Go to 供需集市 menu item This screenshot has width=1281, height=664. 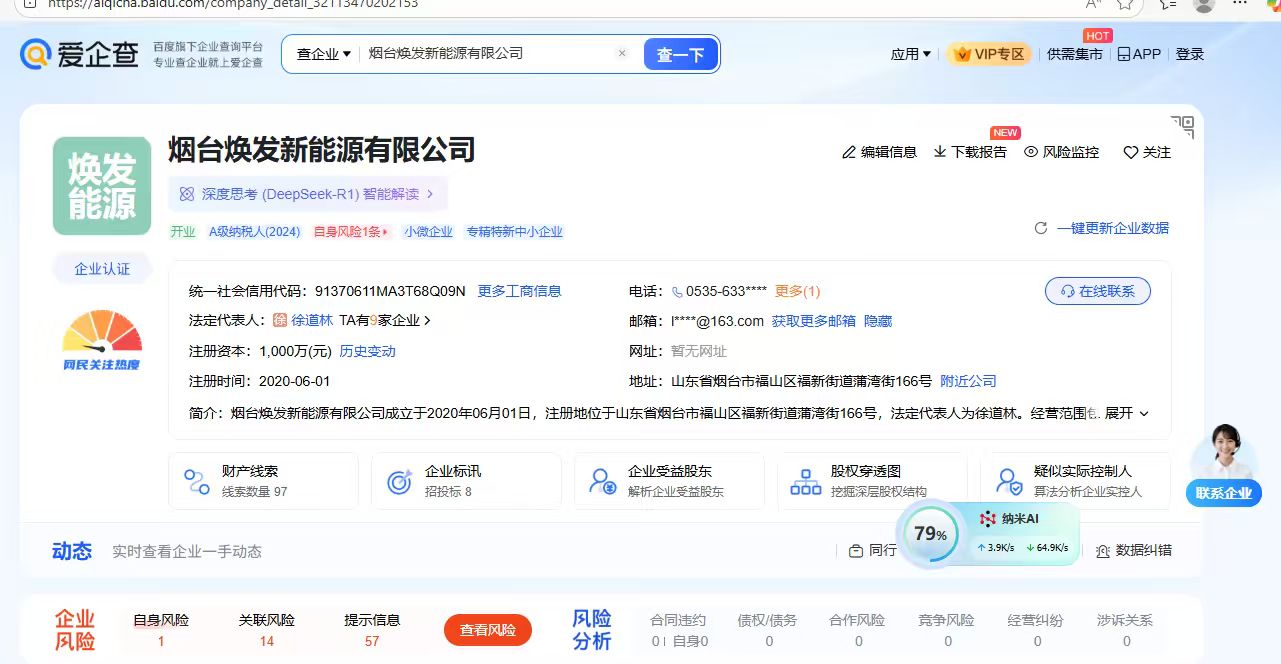tap(1075, 54)
